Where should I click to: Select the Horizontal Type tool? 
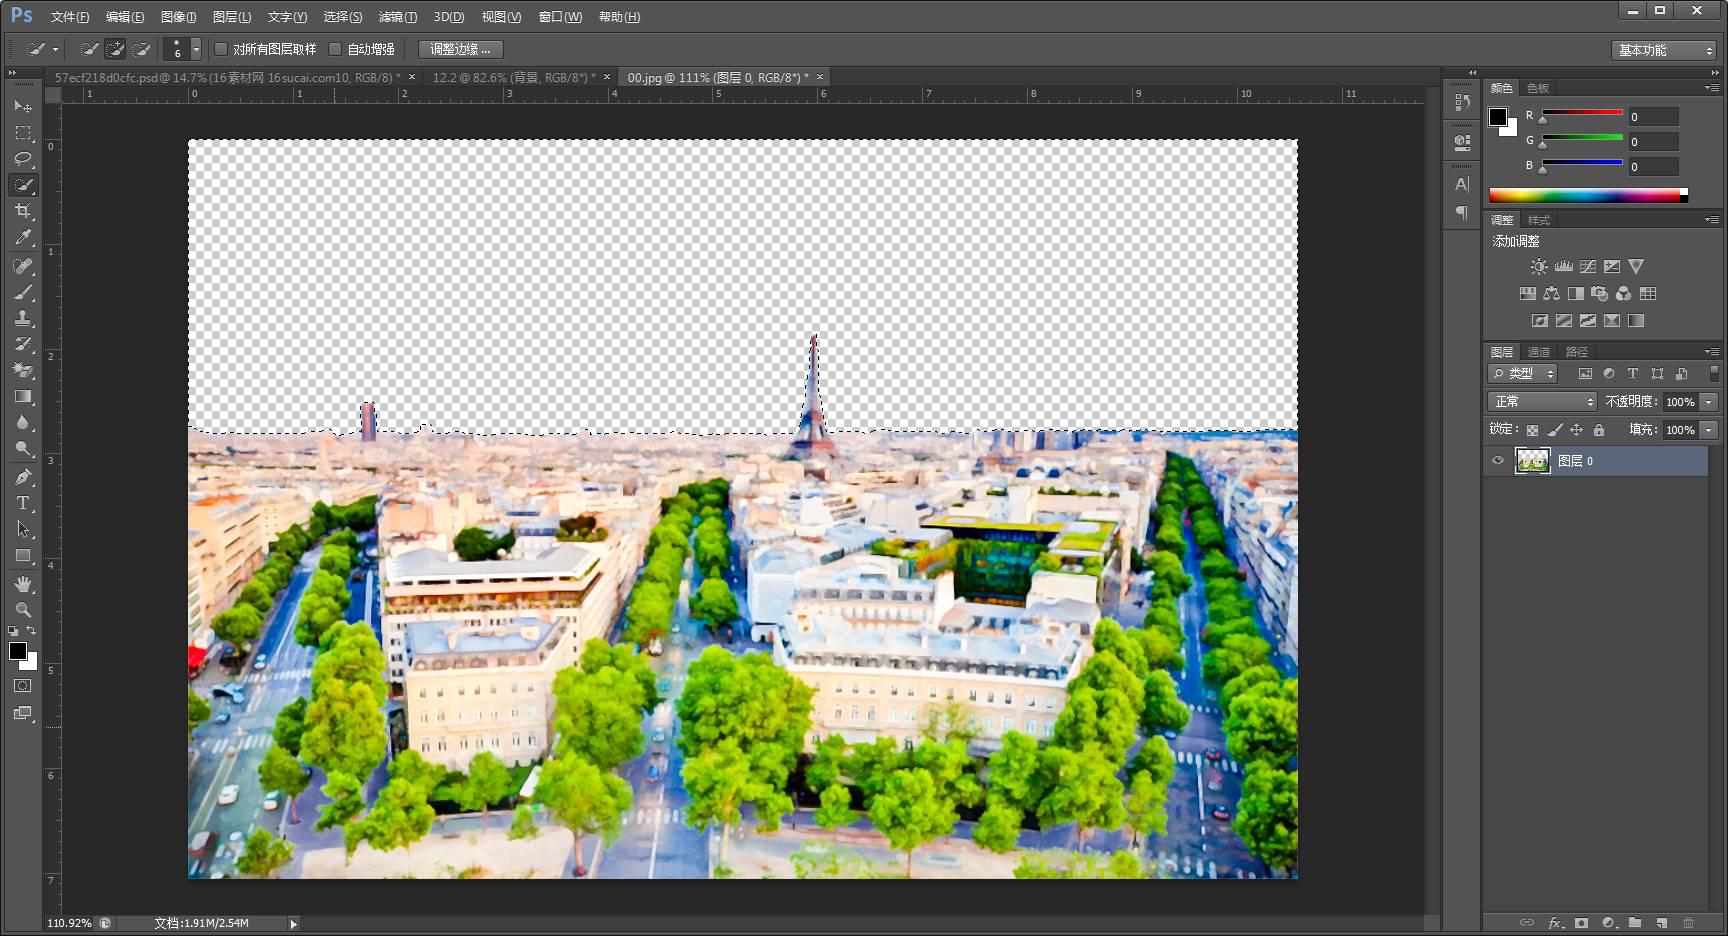point(23,503)
